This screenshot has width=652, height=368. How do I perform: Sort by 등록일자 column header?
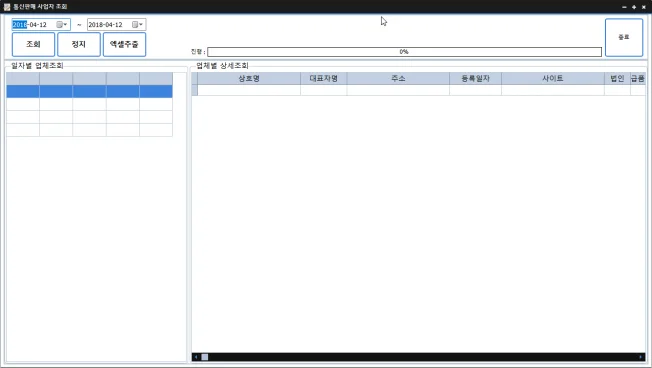475,78
